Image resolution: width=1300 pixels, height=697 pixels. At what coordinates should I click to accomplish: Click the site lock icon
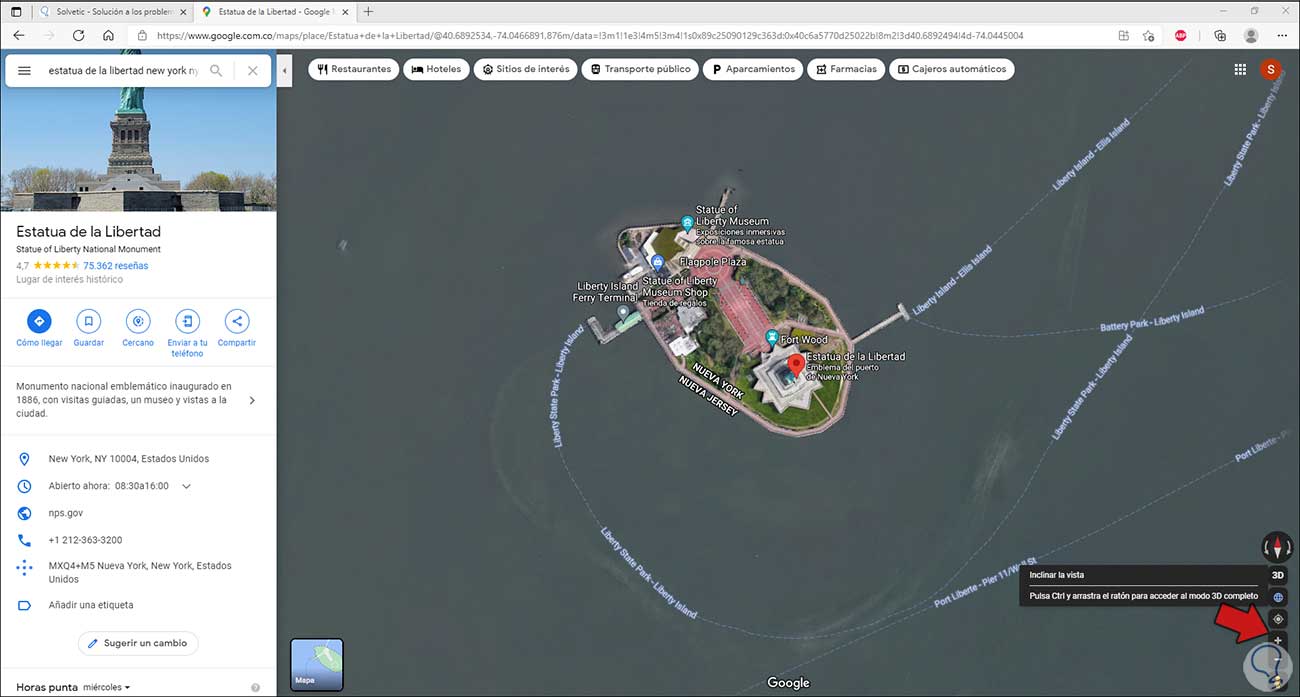[x=142, y=35]
